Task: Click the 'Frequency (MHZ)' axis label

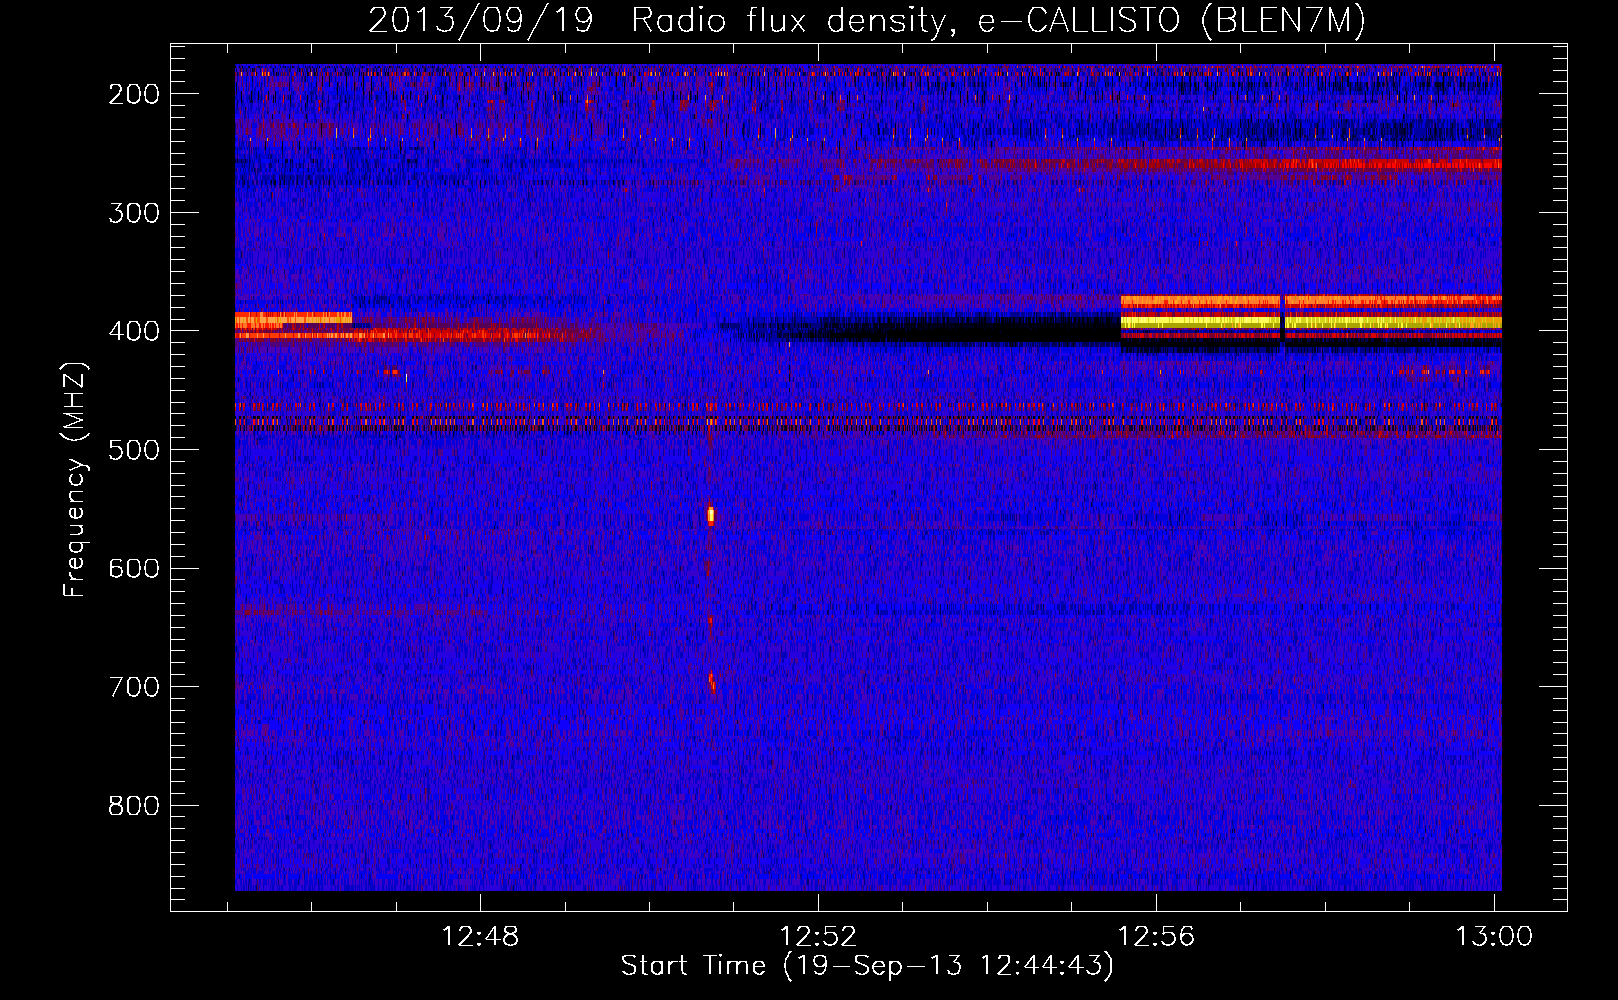Action: click(75, 479)
